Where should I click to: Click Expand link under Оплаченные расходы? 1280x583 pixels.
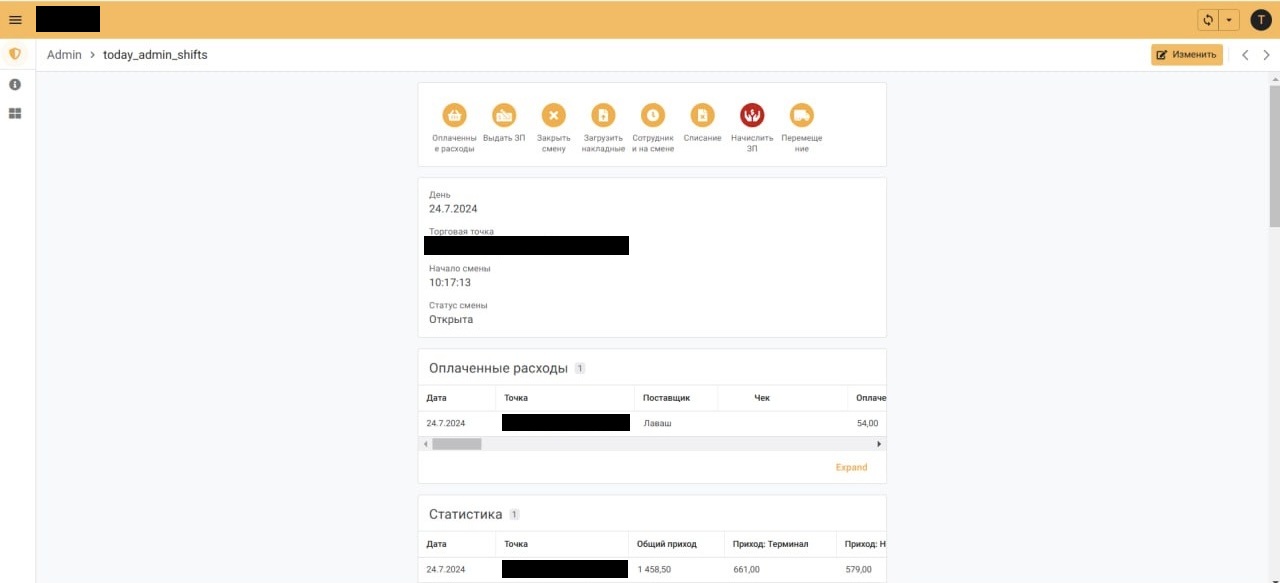tap(851, 467)
